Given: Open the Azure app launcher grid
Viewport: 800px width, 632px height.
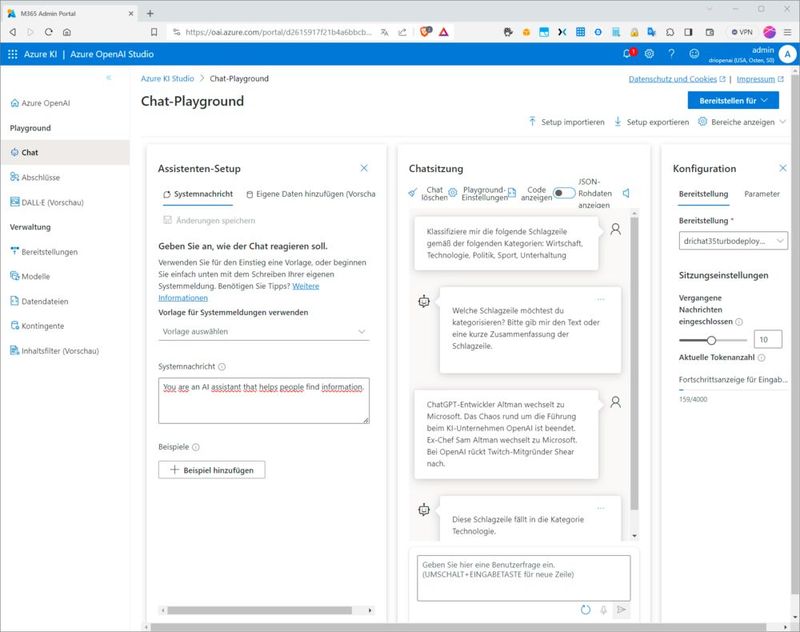Looking at the screenshot, I should tap(13, 54).
